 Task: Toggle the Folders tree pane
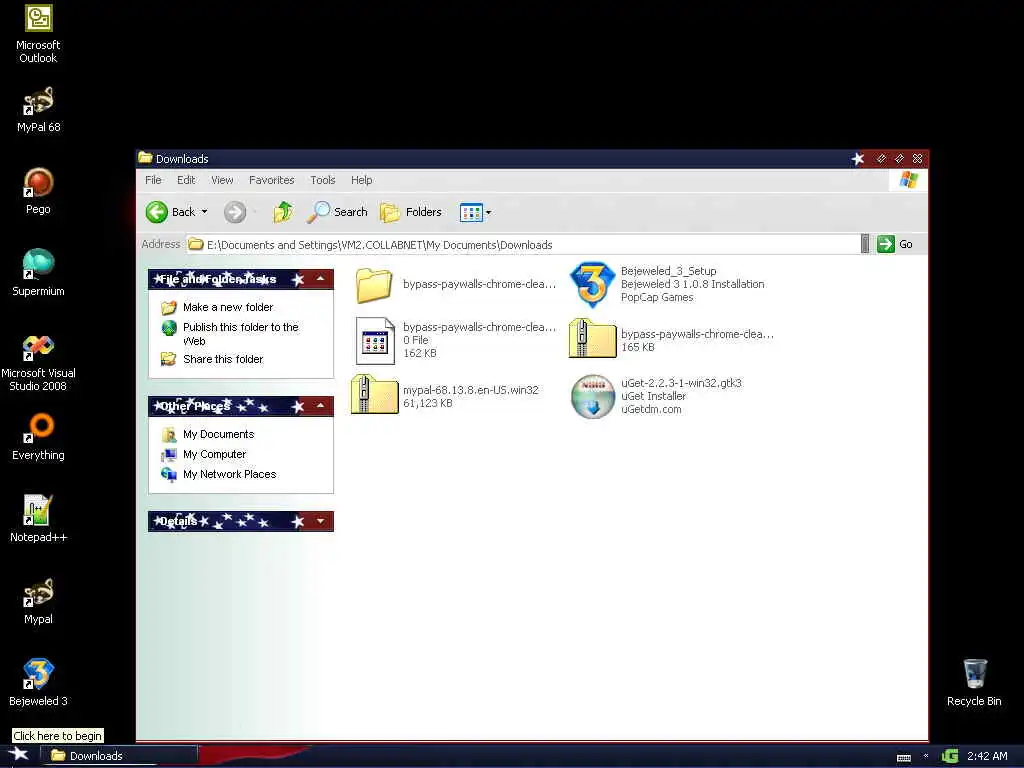(411, 212)
